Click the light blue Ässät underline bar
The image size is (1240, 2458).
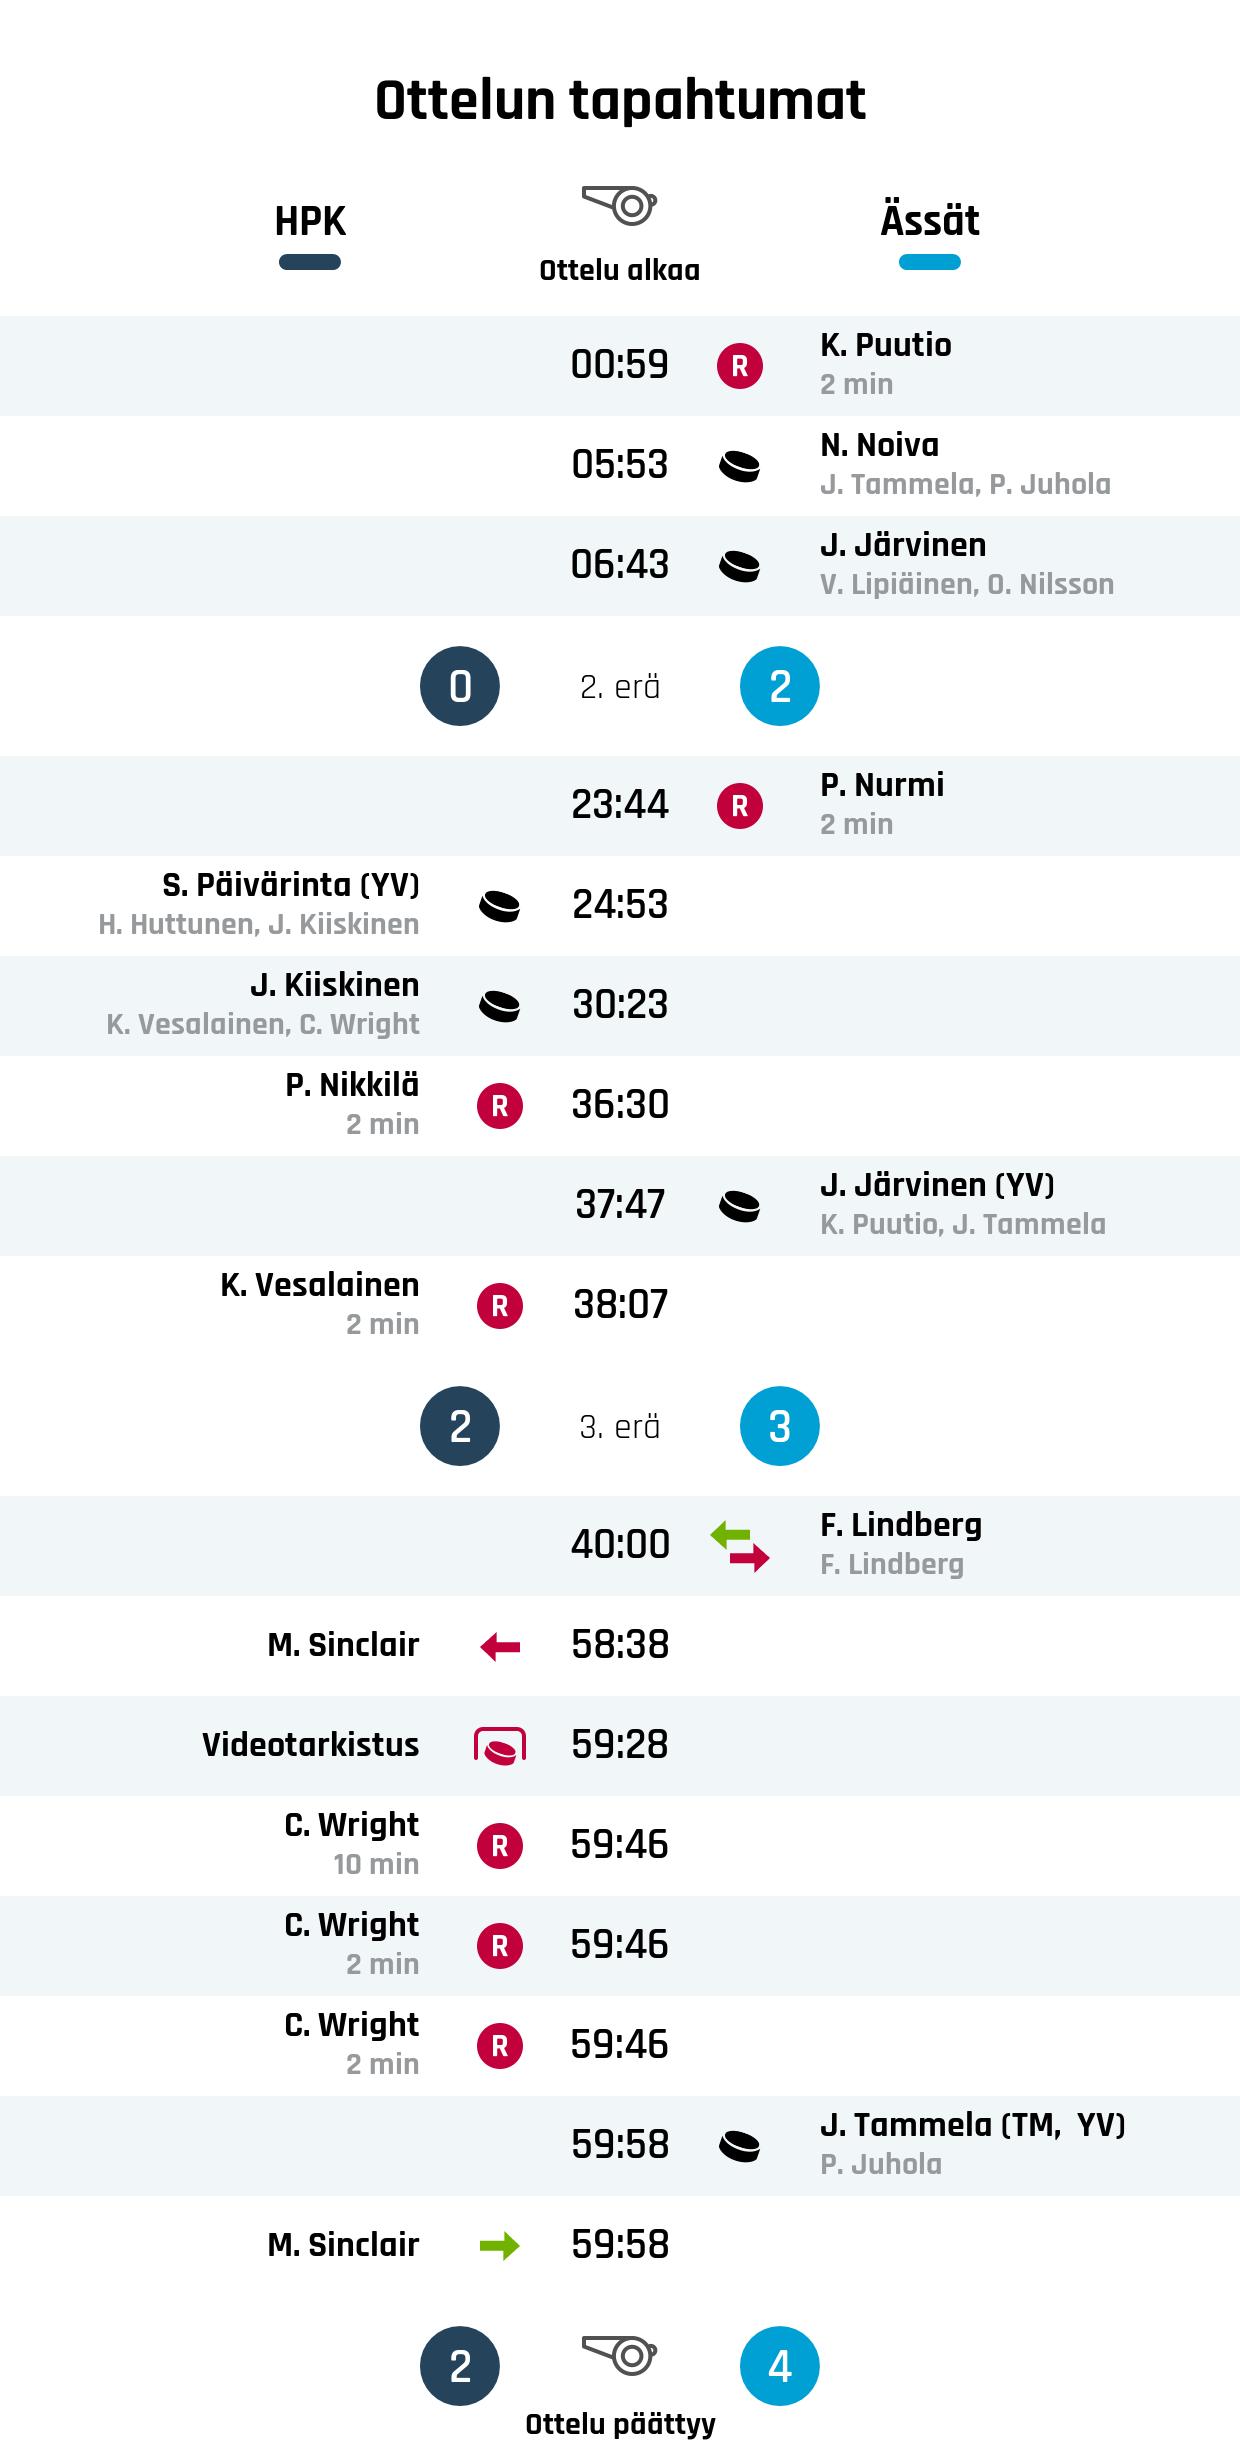930,263
